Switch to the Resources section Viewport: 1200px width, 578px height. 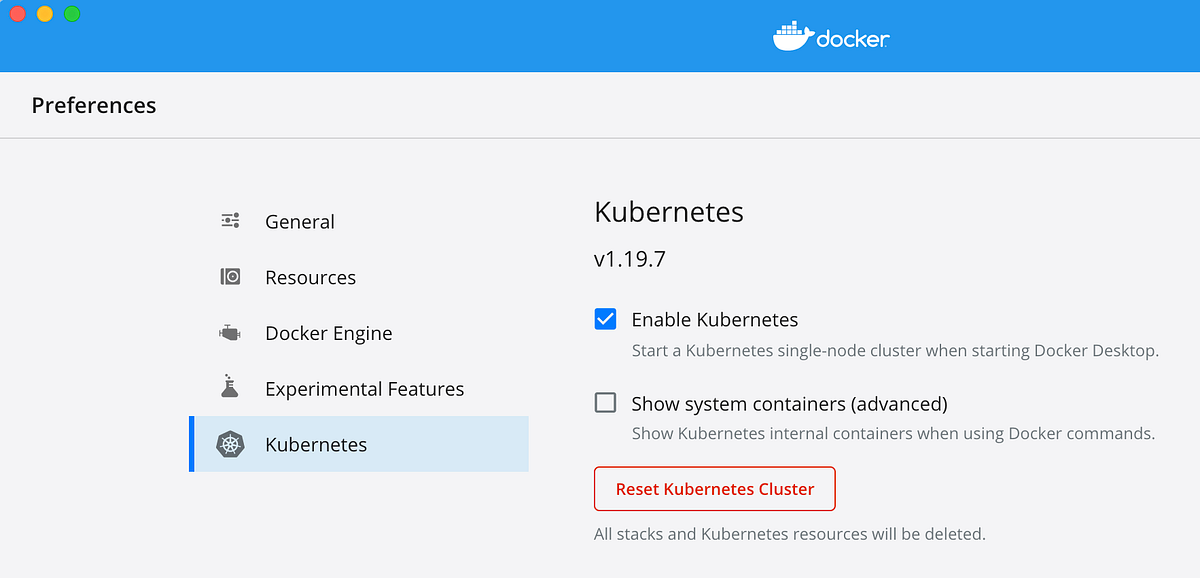pos(310,278)
